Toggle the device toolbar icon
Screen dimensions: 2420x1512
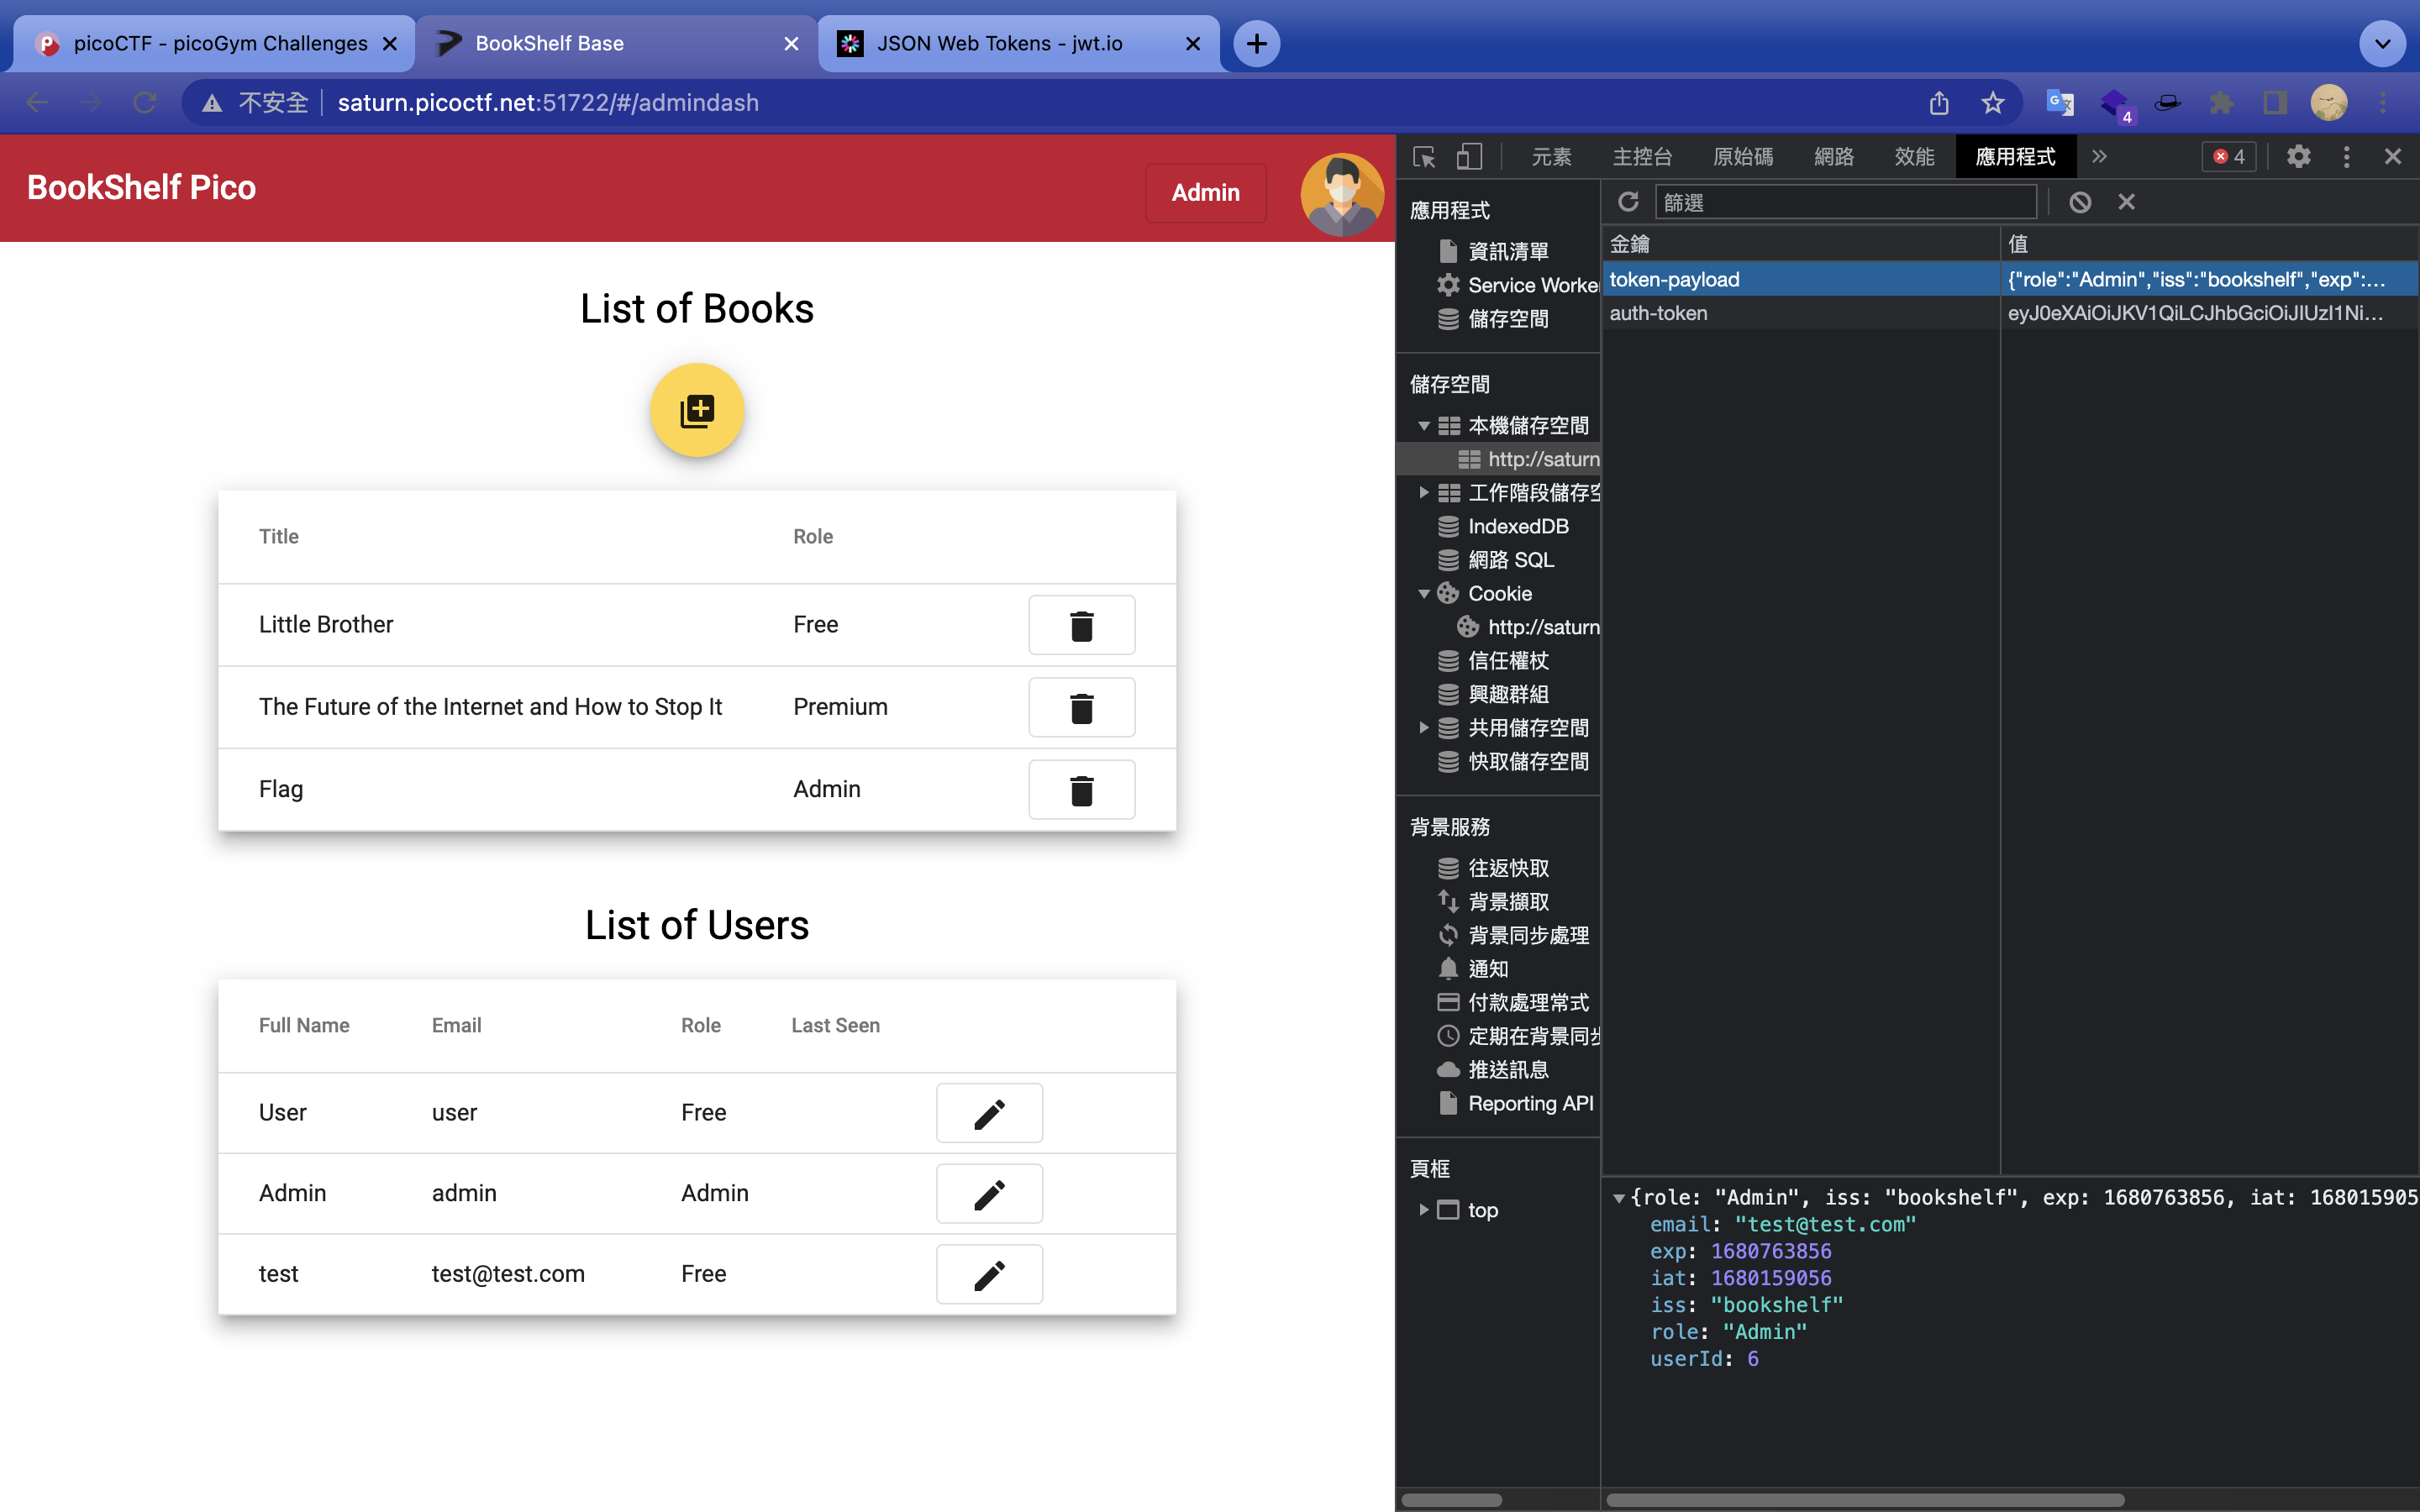1469,157
